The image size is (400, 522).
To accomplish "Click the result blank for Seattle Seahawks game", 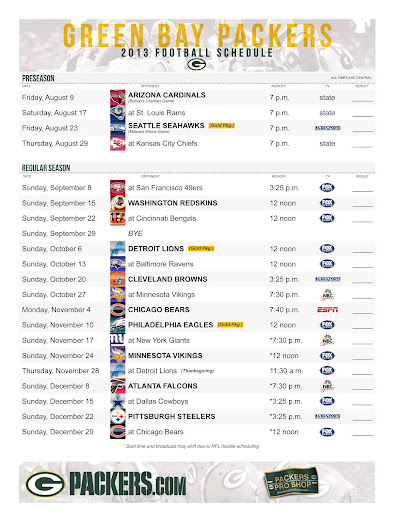I will coord(362,131).
